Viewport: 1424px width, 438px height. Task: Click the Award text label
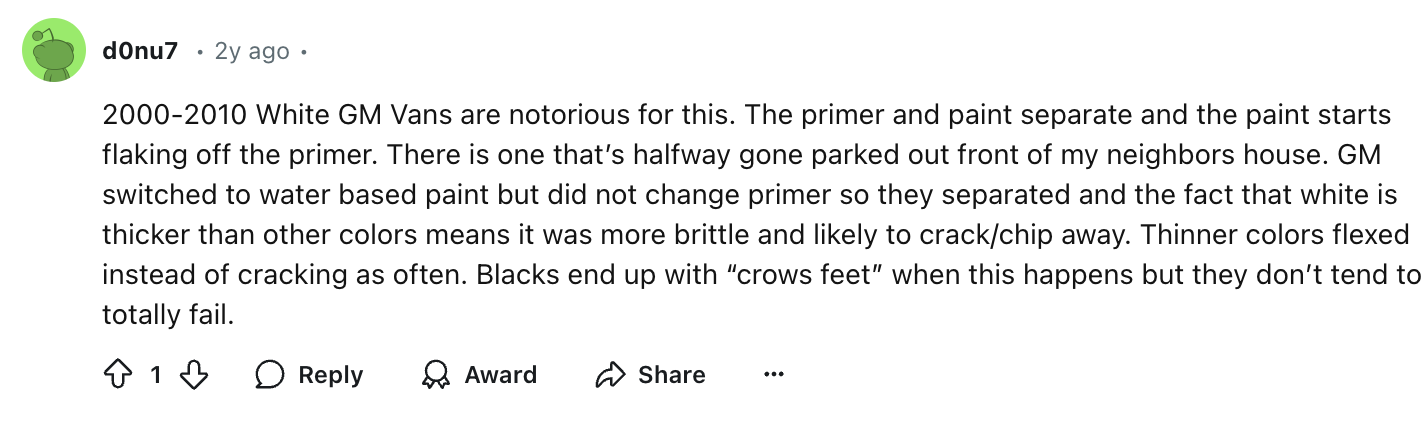click(501, 375)
